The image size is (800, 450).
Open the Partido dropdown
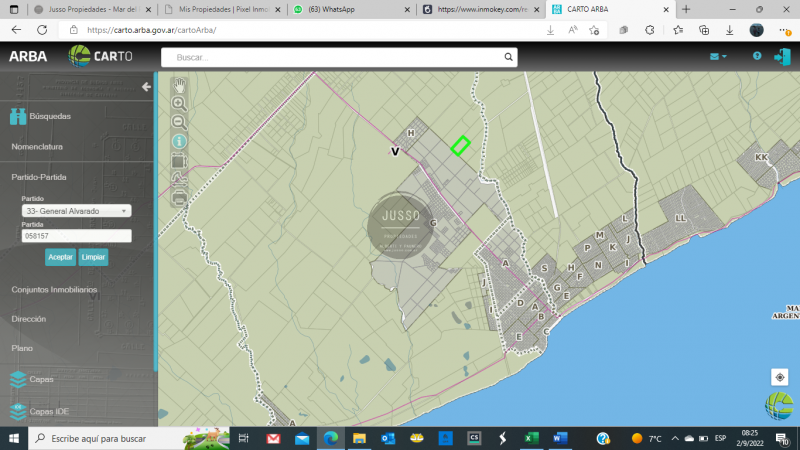76,211
